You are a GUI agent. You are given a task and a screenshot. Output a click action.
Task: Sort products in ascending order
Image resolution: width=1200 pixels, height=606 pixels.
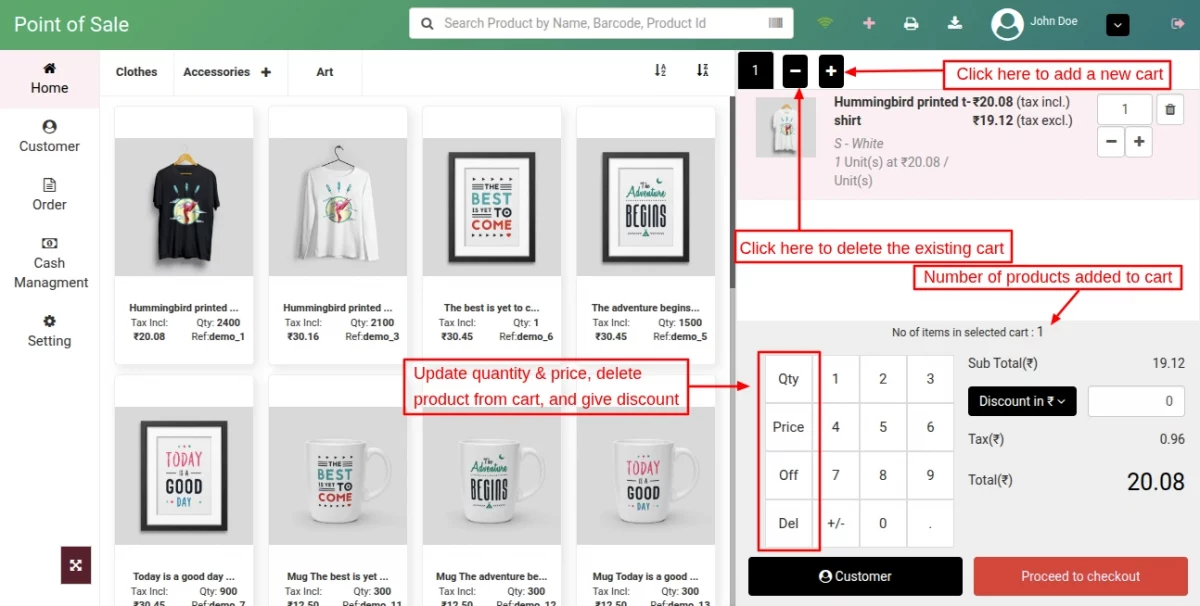tap(660, 71)
